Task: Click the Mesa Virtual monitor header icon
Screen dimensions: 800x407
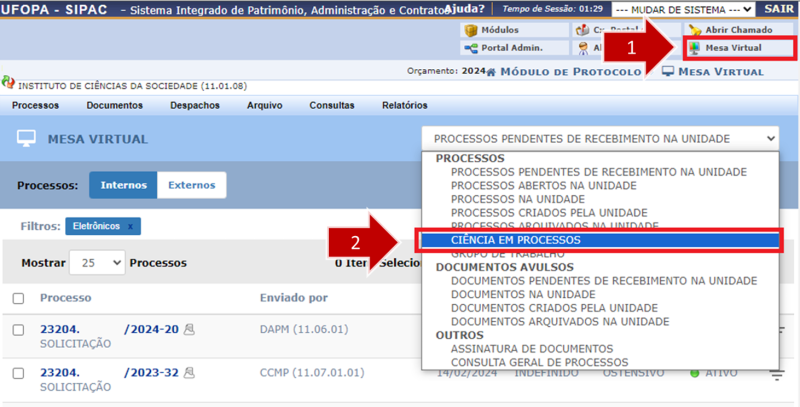Action: coord(27,139)
